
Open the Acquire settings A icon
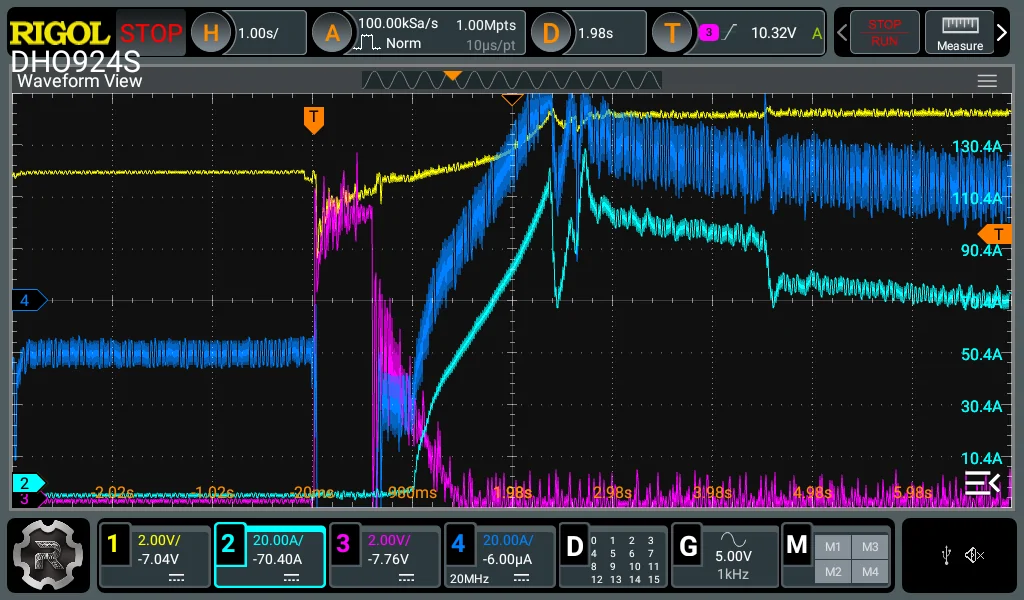(332, 33)
